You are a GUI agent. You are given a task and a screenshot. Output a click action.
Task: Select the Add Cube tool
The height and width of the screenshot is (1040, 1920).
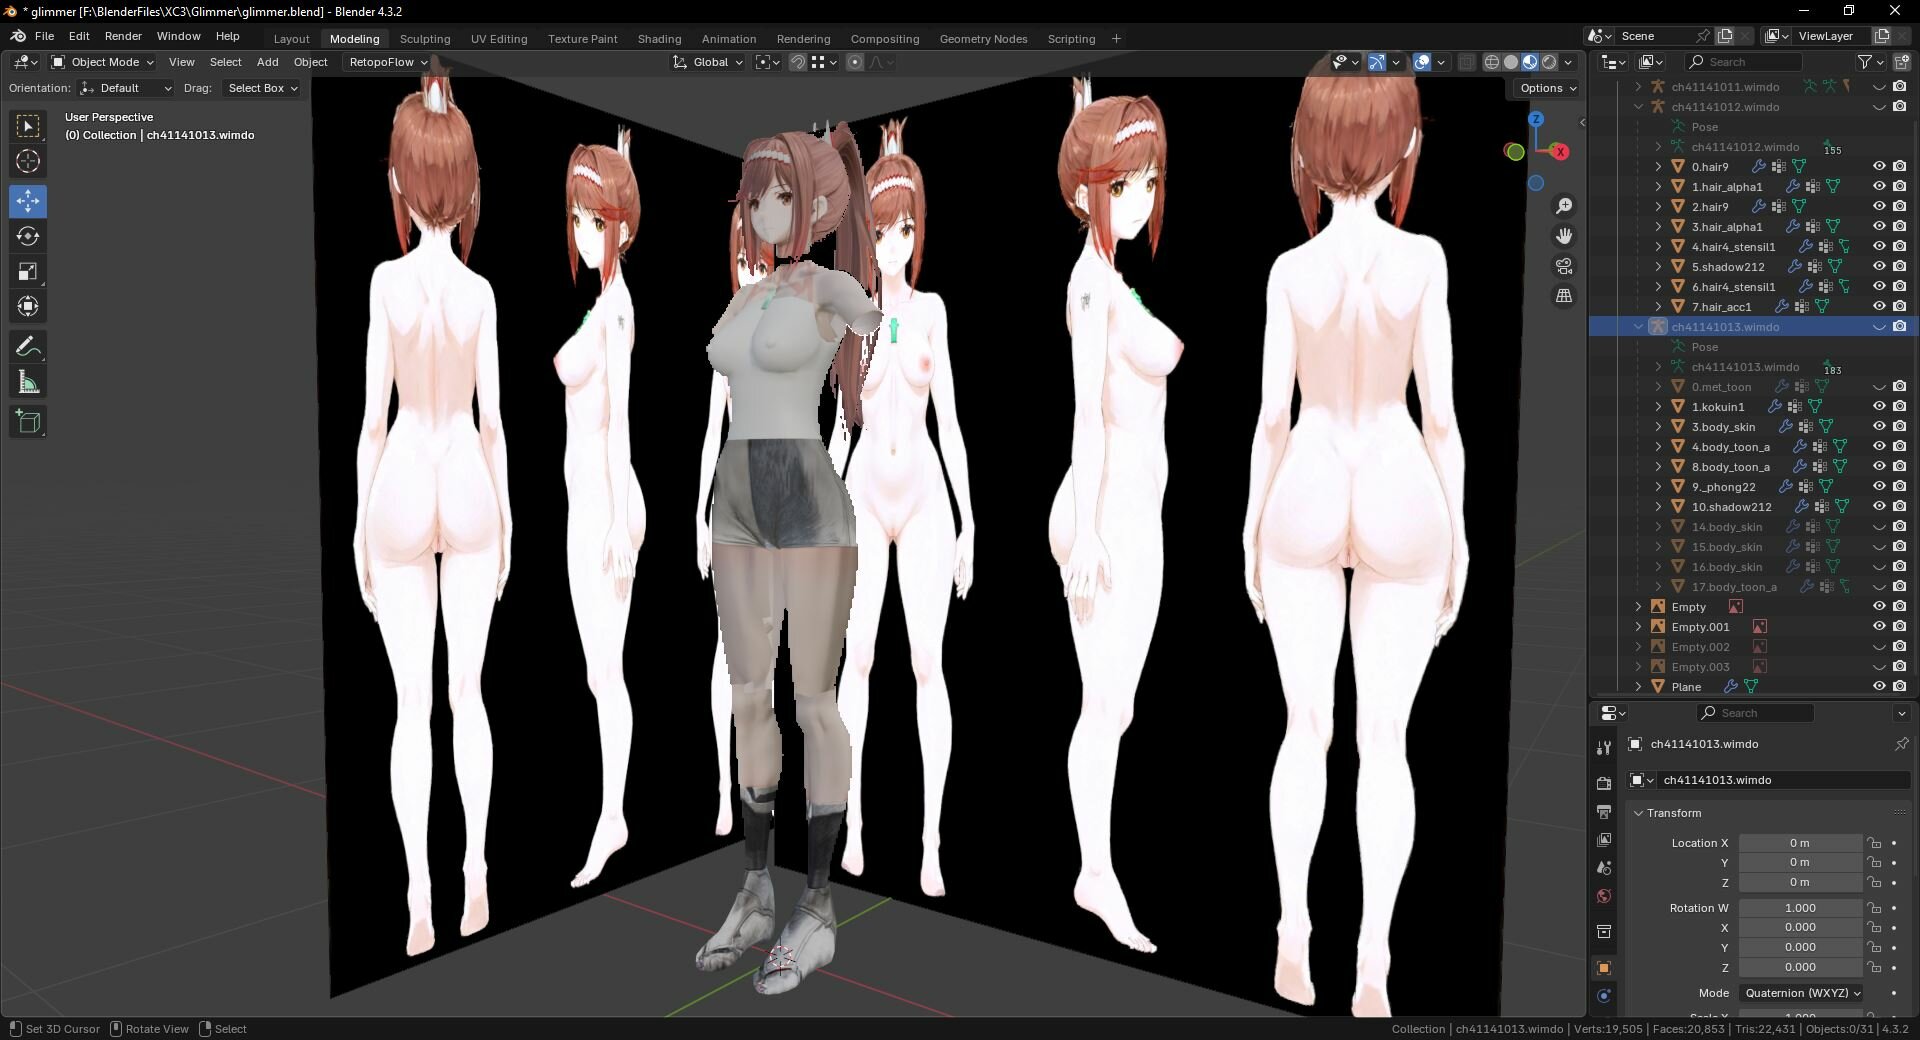pyautogui.click(x=28, y=422)
